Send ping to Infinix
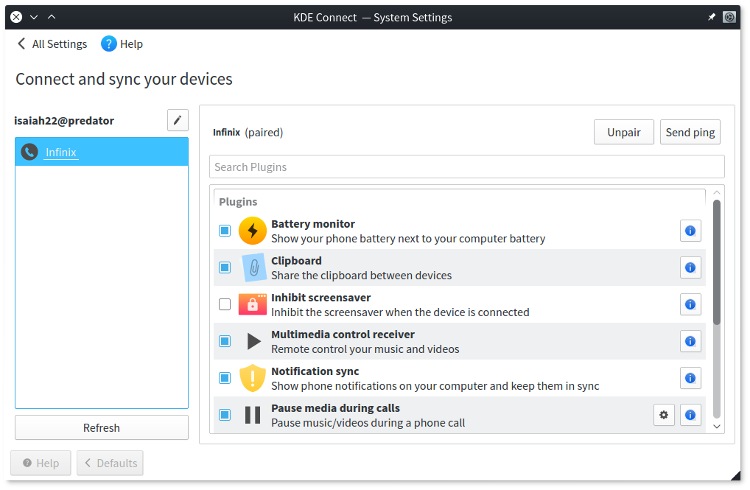The image size is (750, 490). click(690, 132)
